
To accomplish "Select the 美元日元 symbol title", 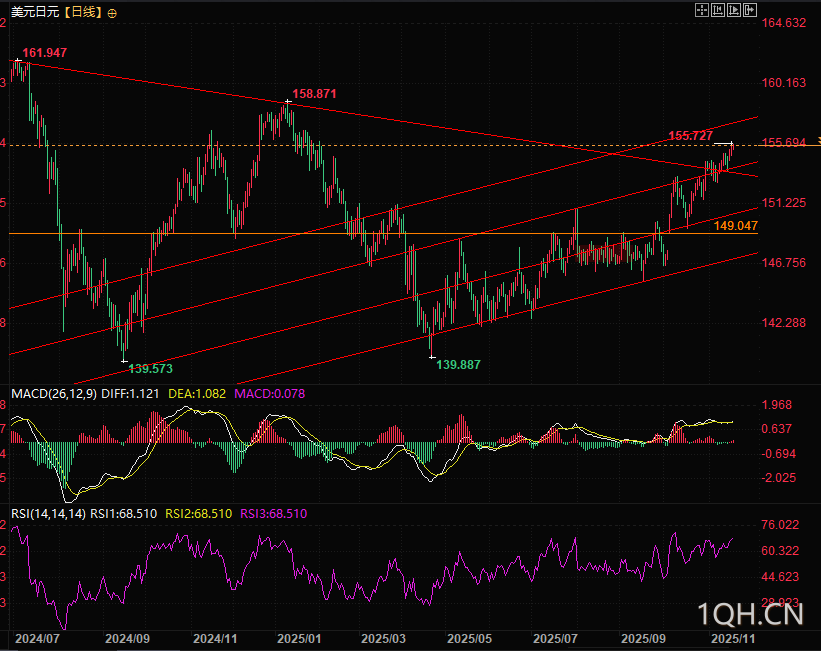I will pyautogui.click(x=34, y=12).
